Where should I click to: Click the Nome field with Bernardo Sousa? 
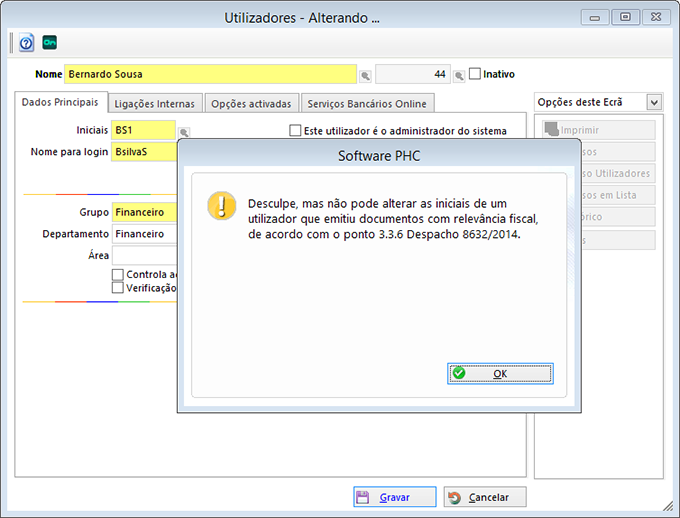coord(210,74)
